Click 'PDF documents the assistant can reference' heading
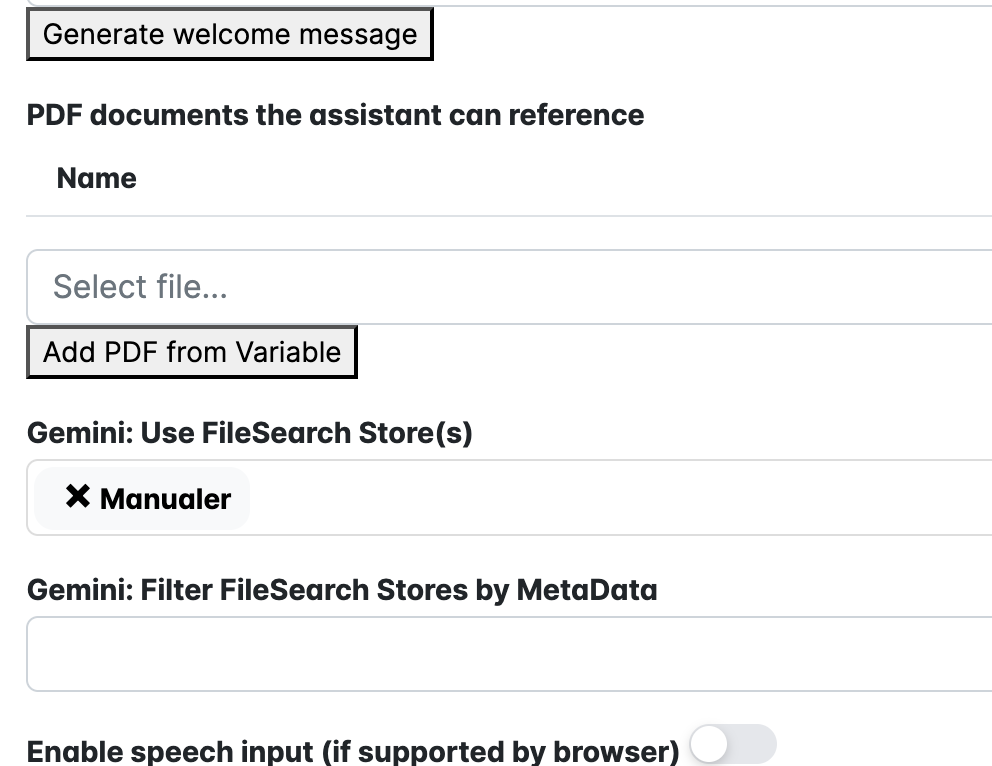The image size is (992, 766). 335,115
